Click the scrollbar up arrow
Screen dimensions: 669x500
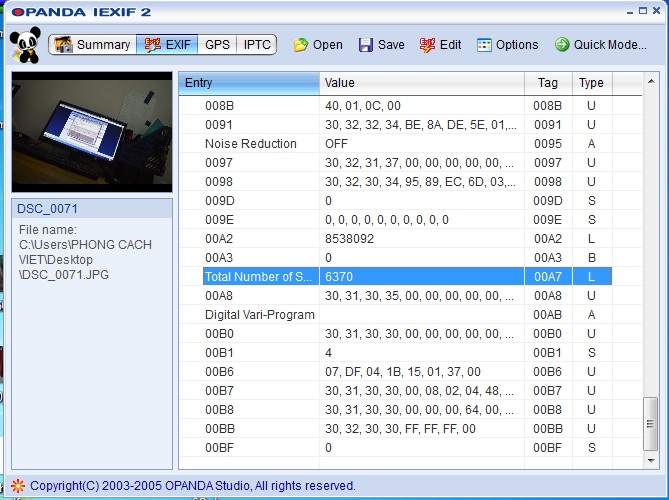[x=651, y=81]
